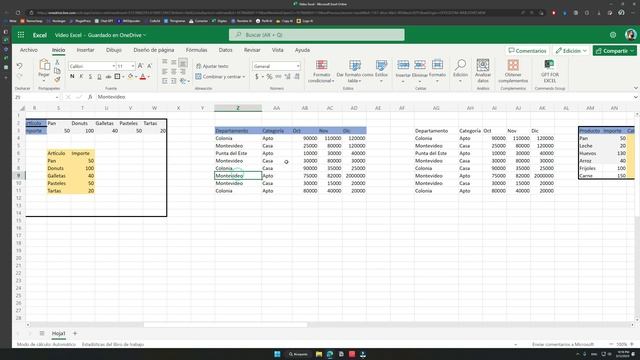Click the Pegar clipboard icon
Screen dimensions: 640x360
point(44,64)
